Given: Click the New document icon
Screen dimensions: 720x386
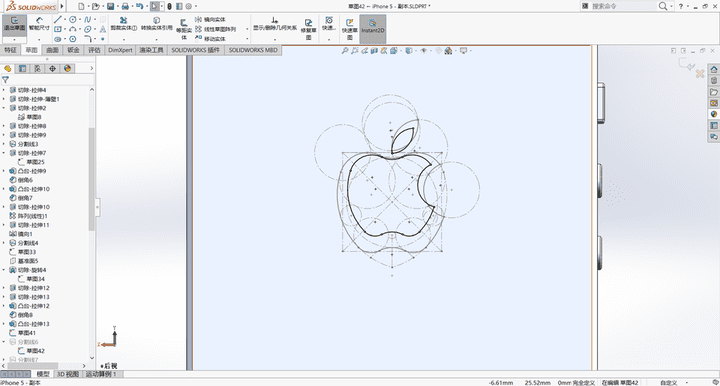Looking at the screenshot, I should click(81, 6).
